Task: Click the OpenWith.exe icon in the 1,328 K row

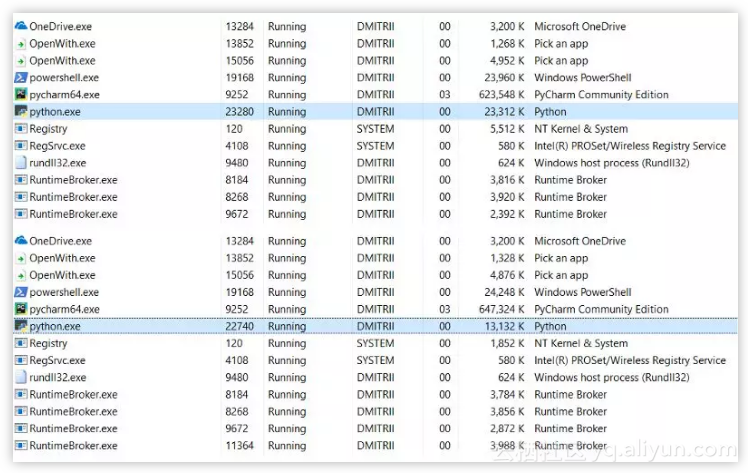Action: (21, 258)
